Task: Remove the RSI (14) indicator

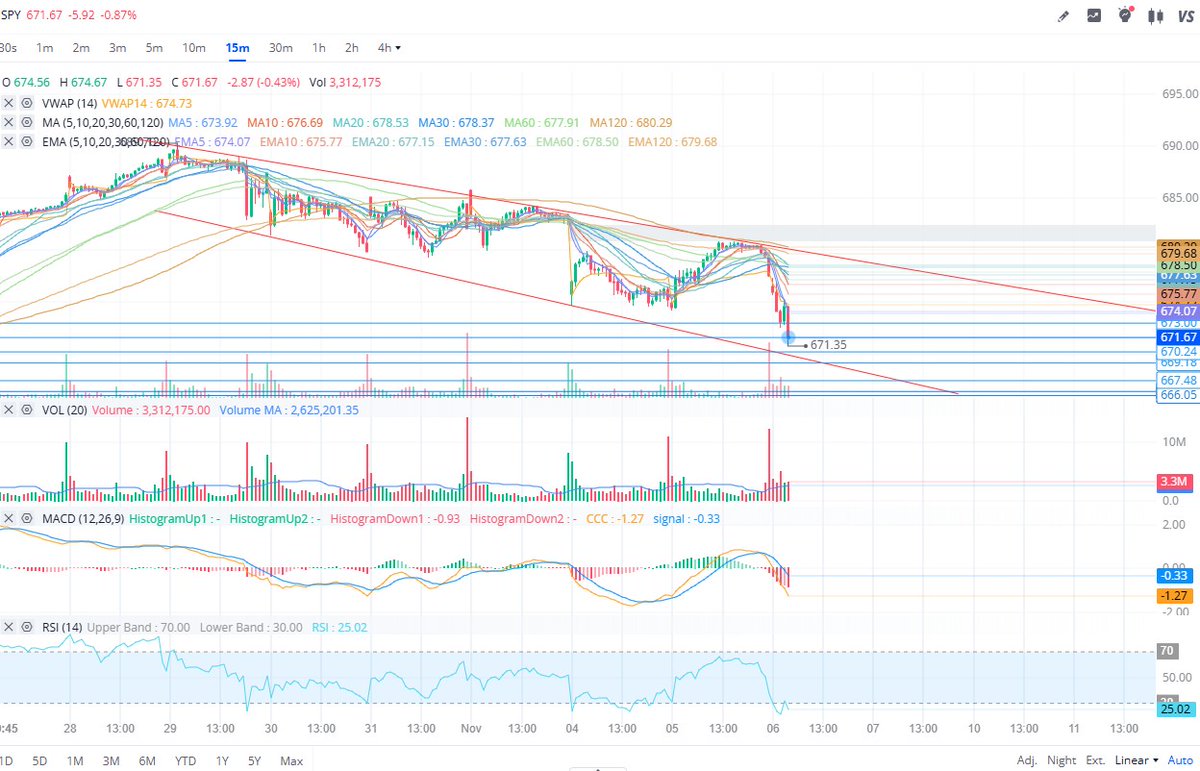Action: coord(10,627)
